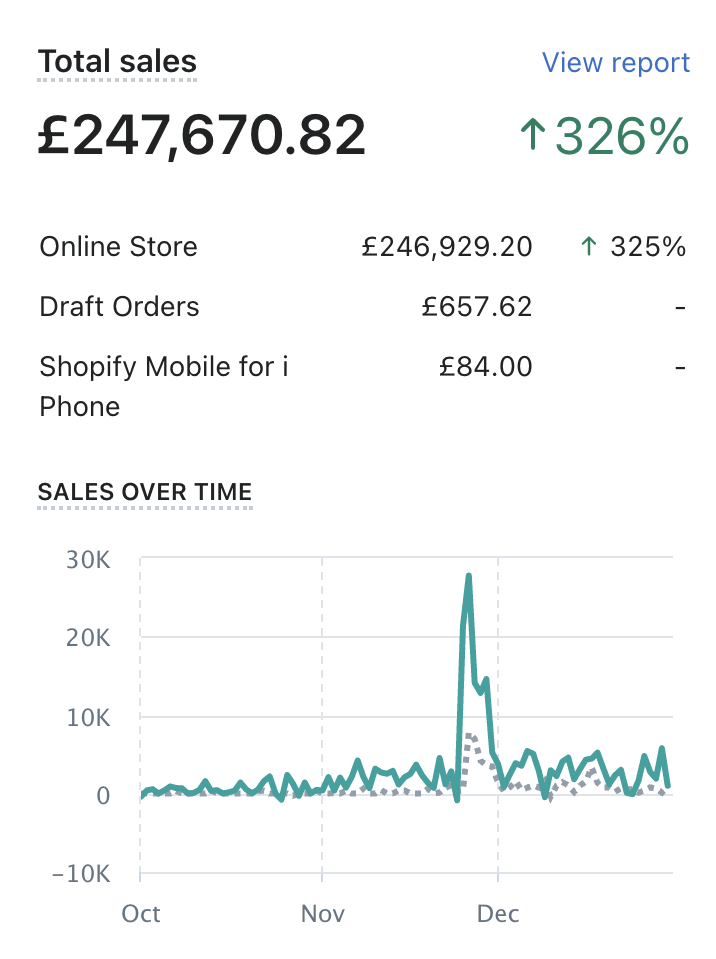
Task: Click the £657.62 Draft Orders amount
Action: pyautogui.click(x=477, y=307)
